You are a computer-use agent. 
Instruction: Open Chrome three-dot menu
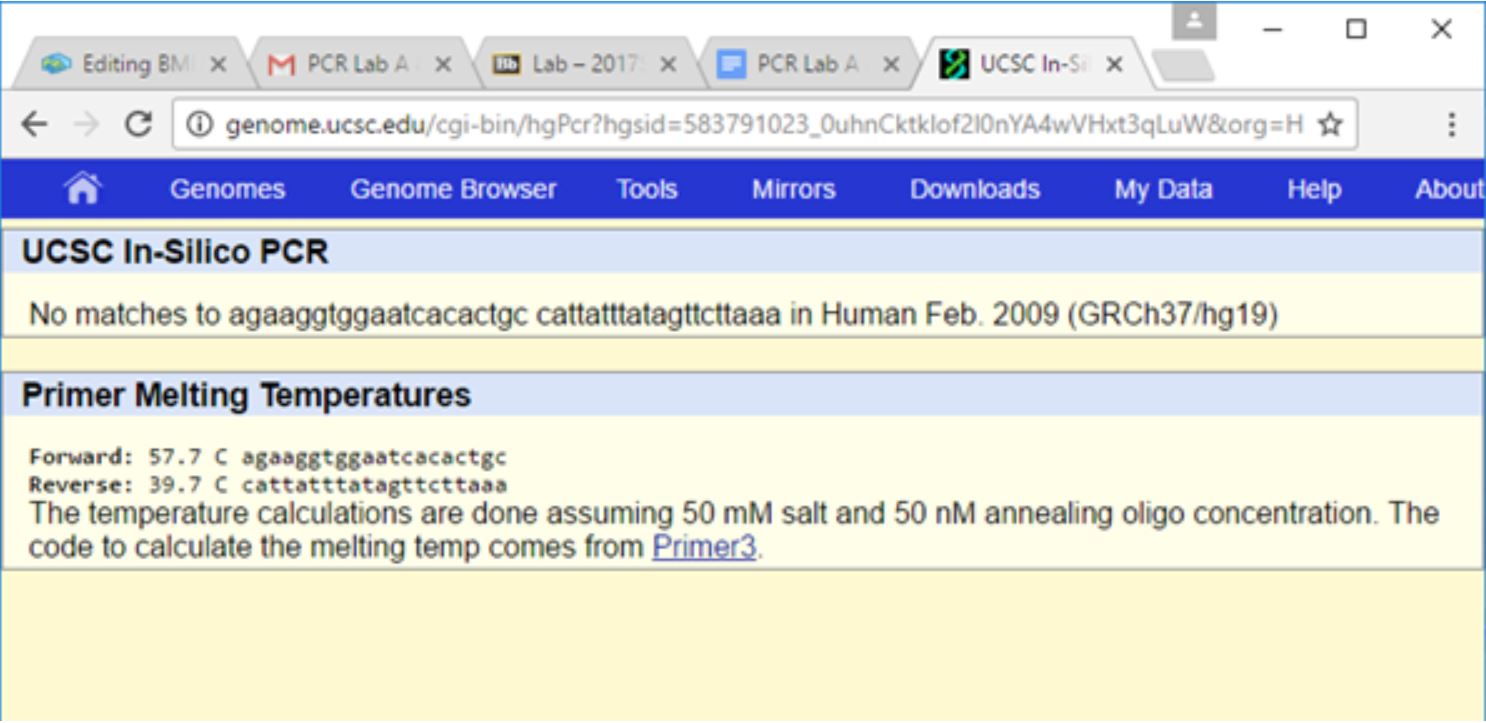coord(1450,125)
